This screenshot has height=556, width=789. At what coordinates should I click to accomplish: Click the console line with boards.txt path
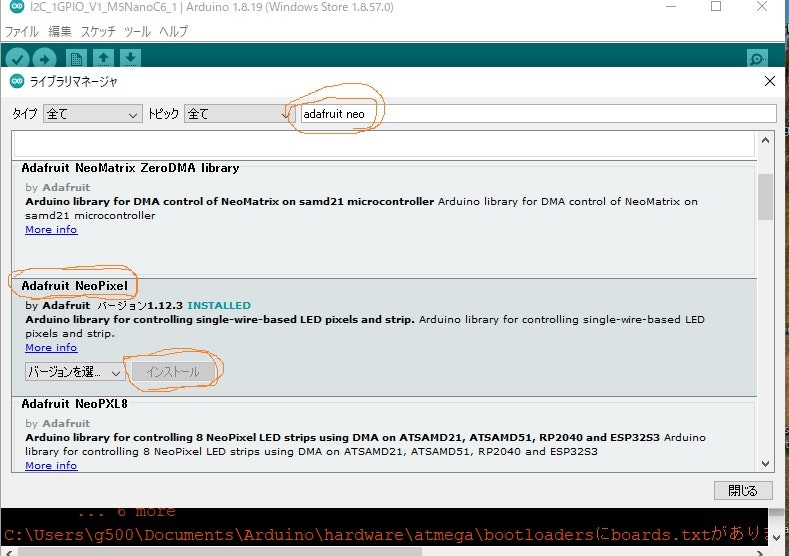coord(384,534)
